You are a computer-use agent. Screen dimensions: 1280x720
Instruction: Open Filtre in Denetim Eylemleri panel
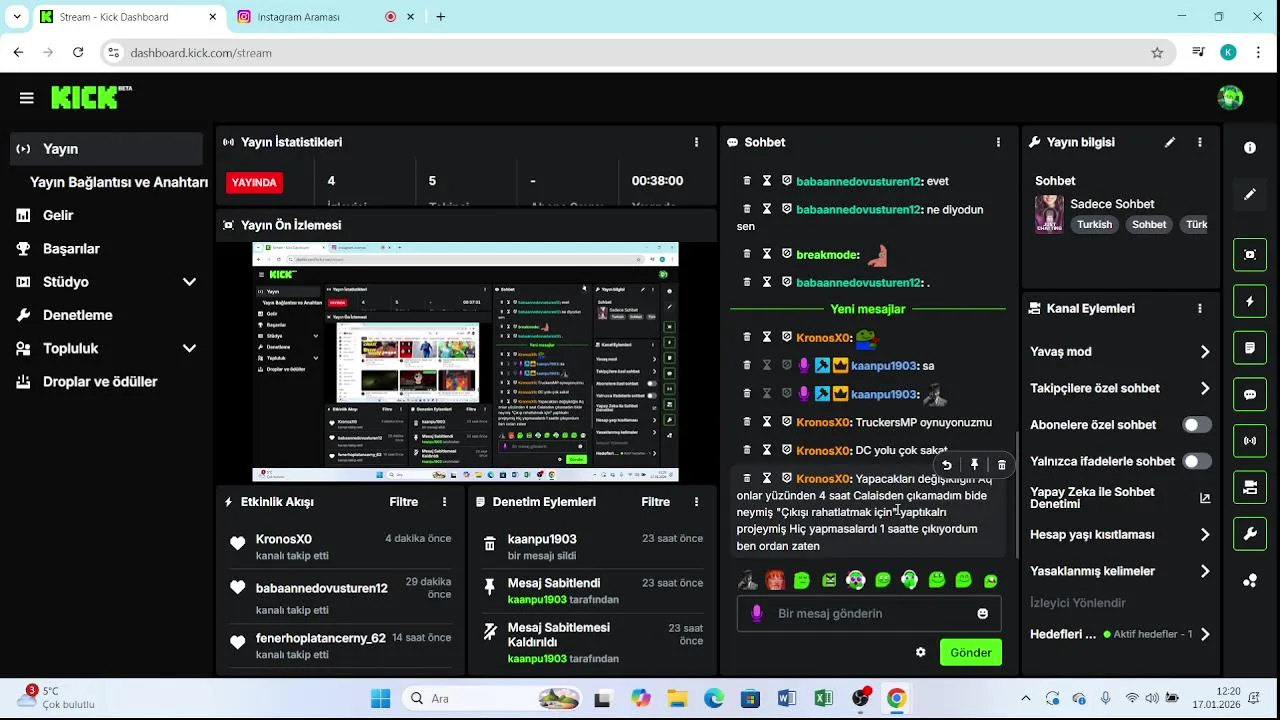tap(656, 502)
